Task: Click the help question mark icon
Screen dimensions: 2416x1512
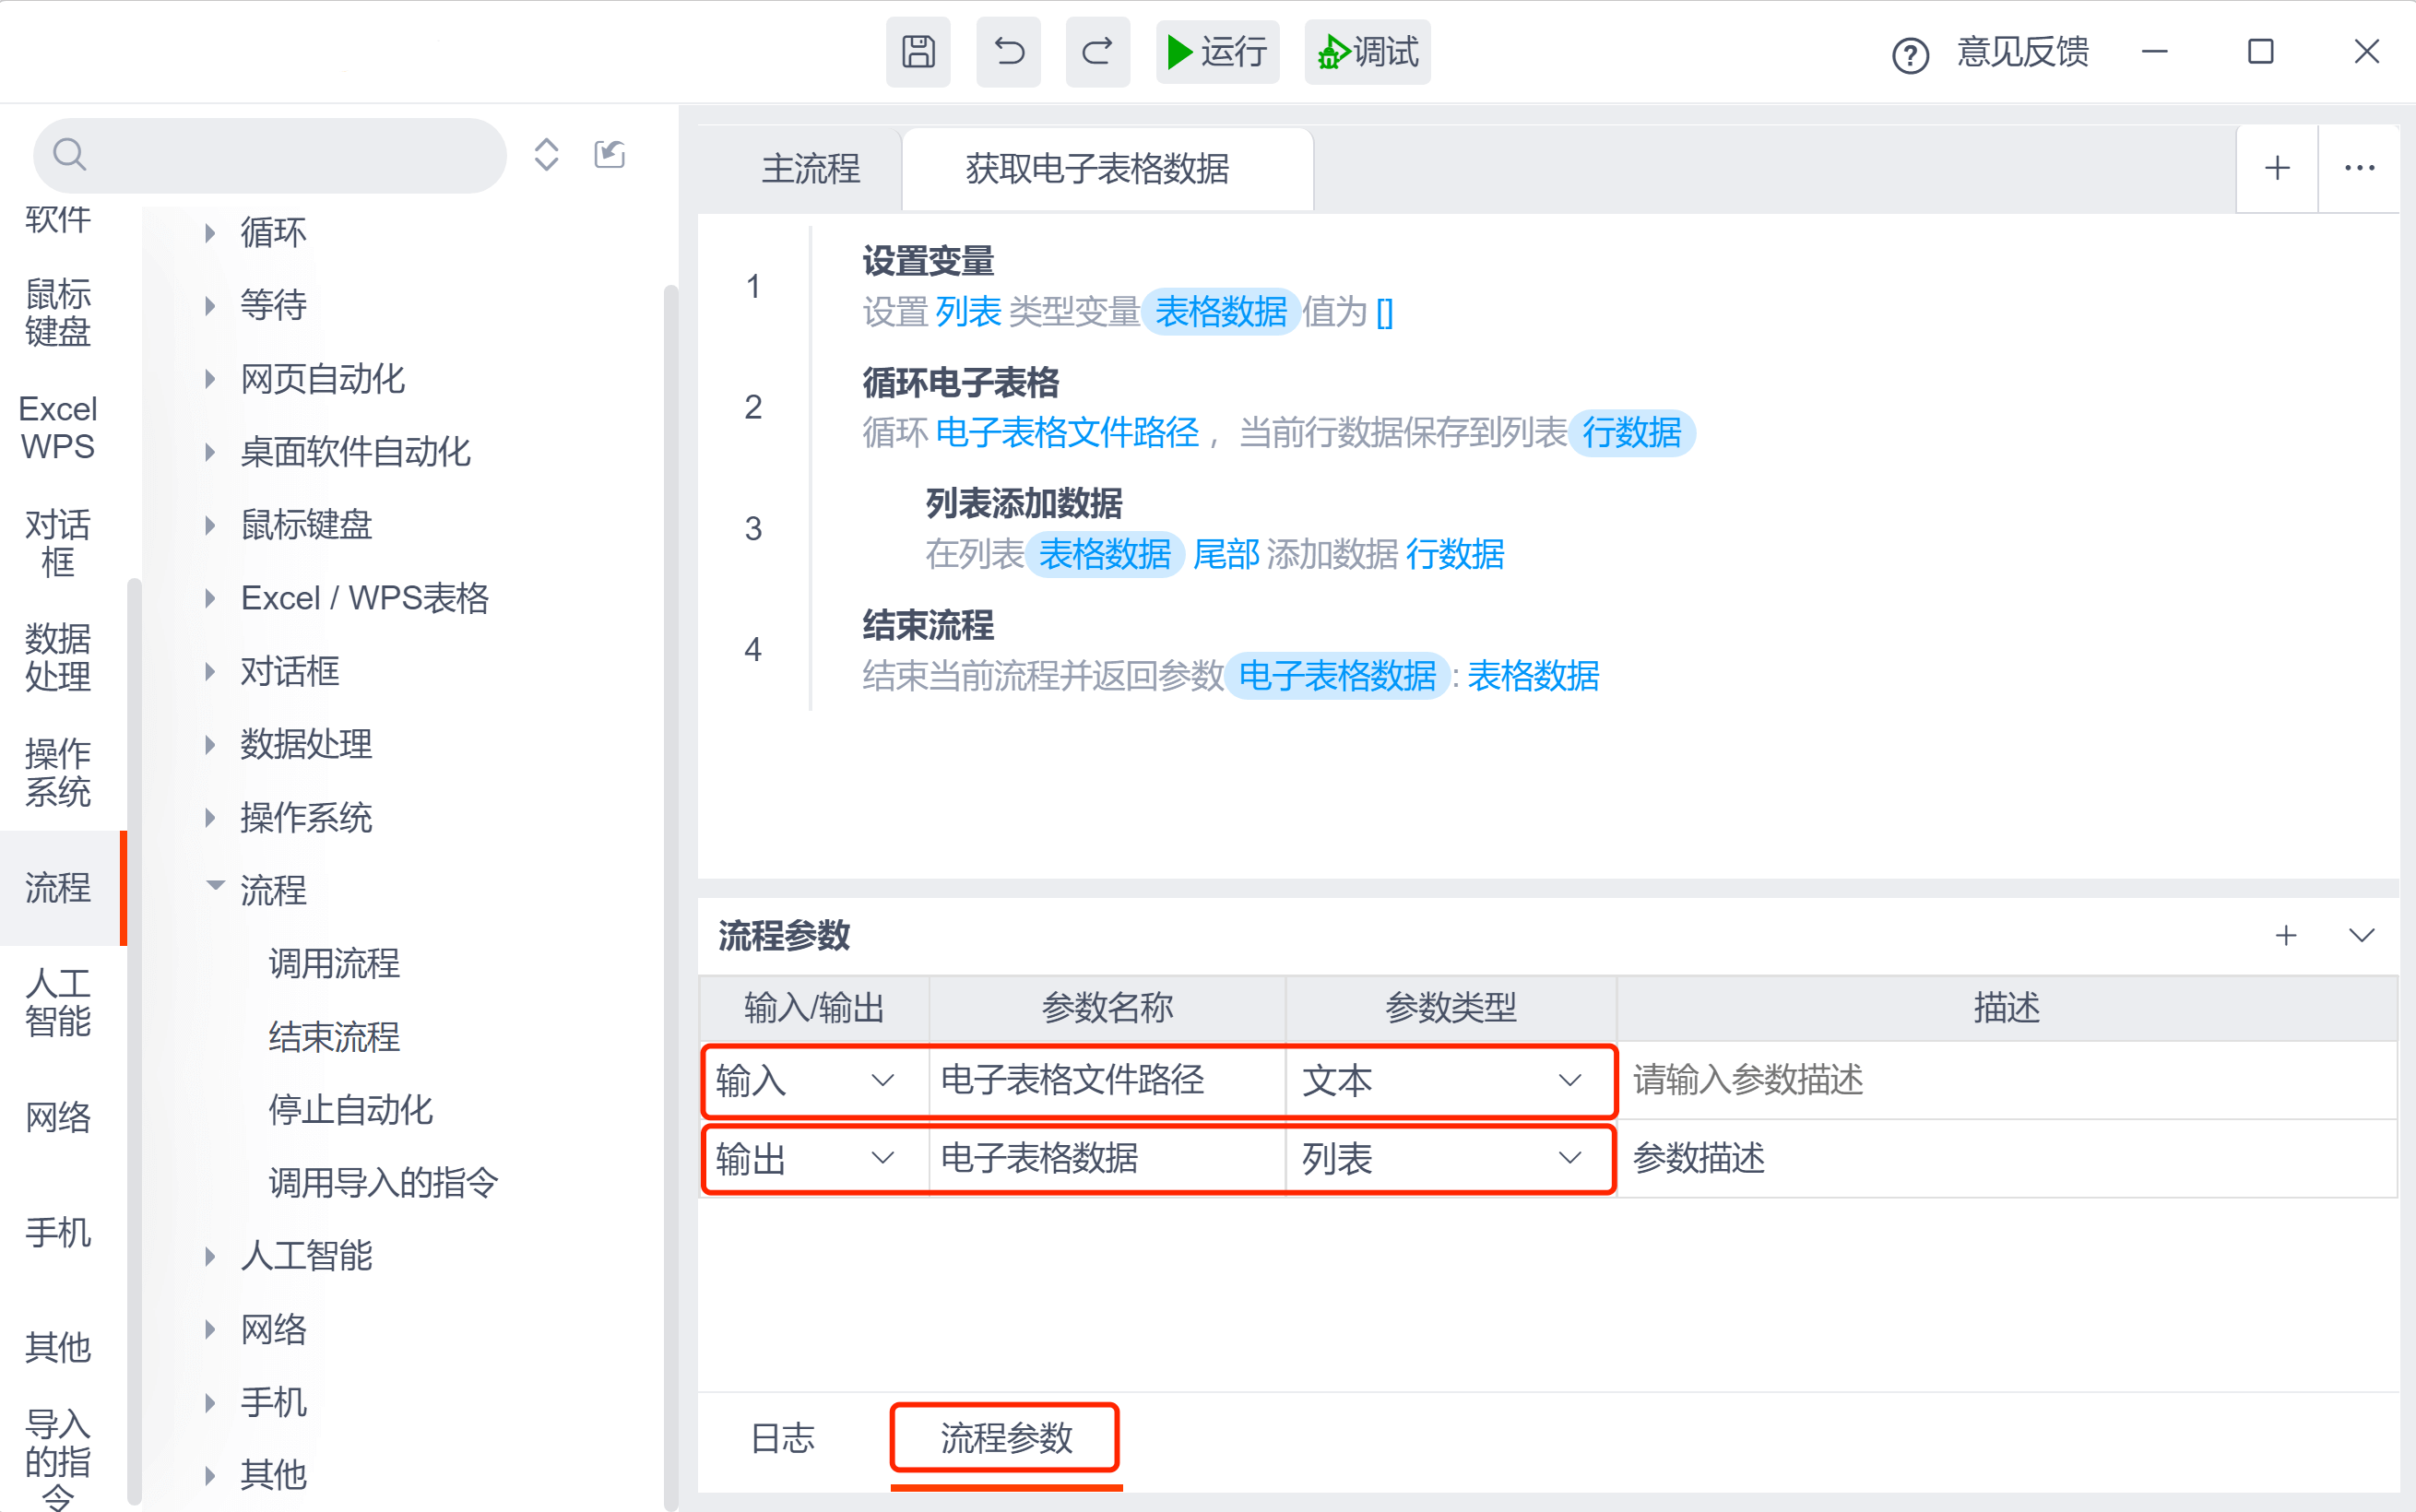Action: pos(1909,55)
